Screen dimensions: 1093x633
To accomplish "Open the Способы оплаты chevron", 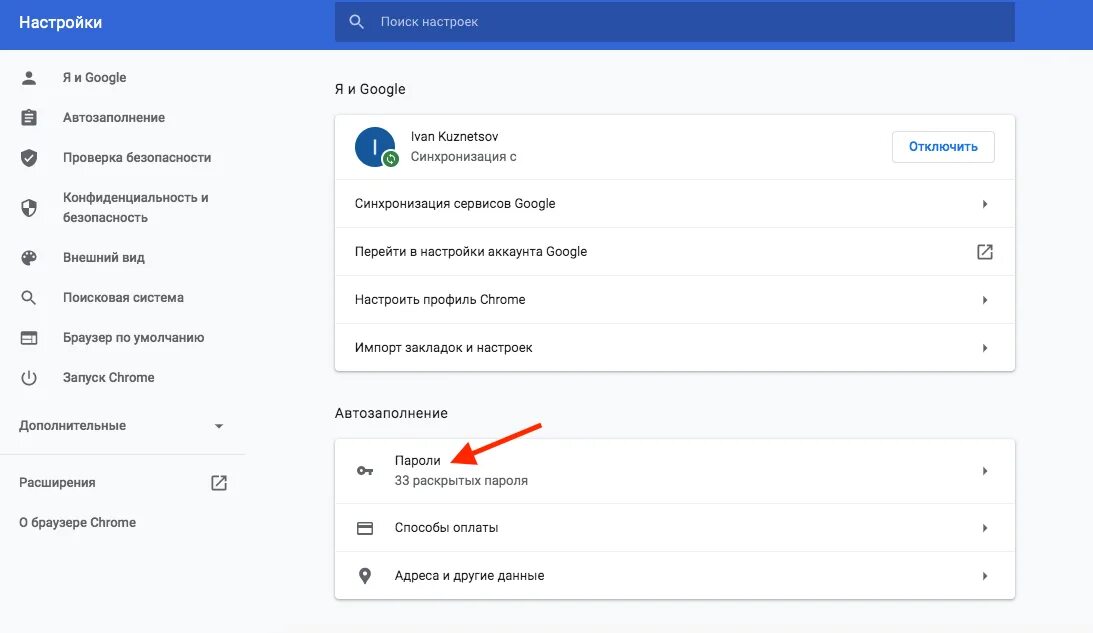I will (x=985, y=528).
